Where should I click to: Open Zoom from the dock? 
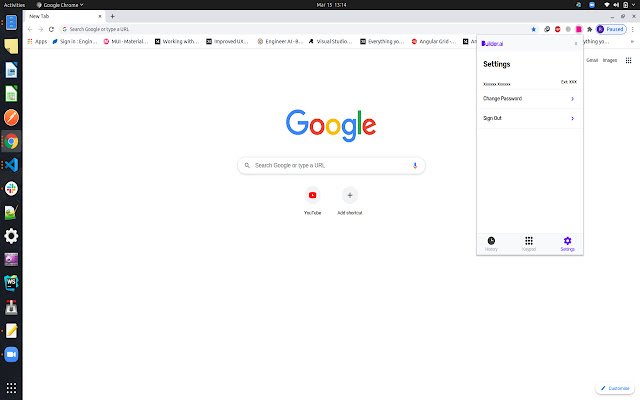[x=11, y=354]
